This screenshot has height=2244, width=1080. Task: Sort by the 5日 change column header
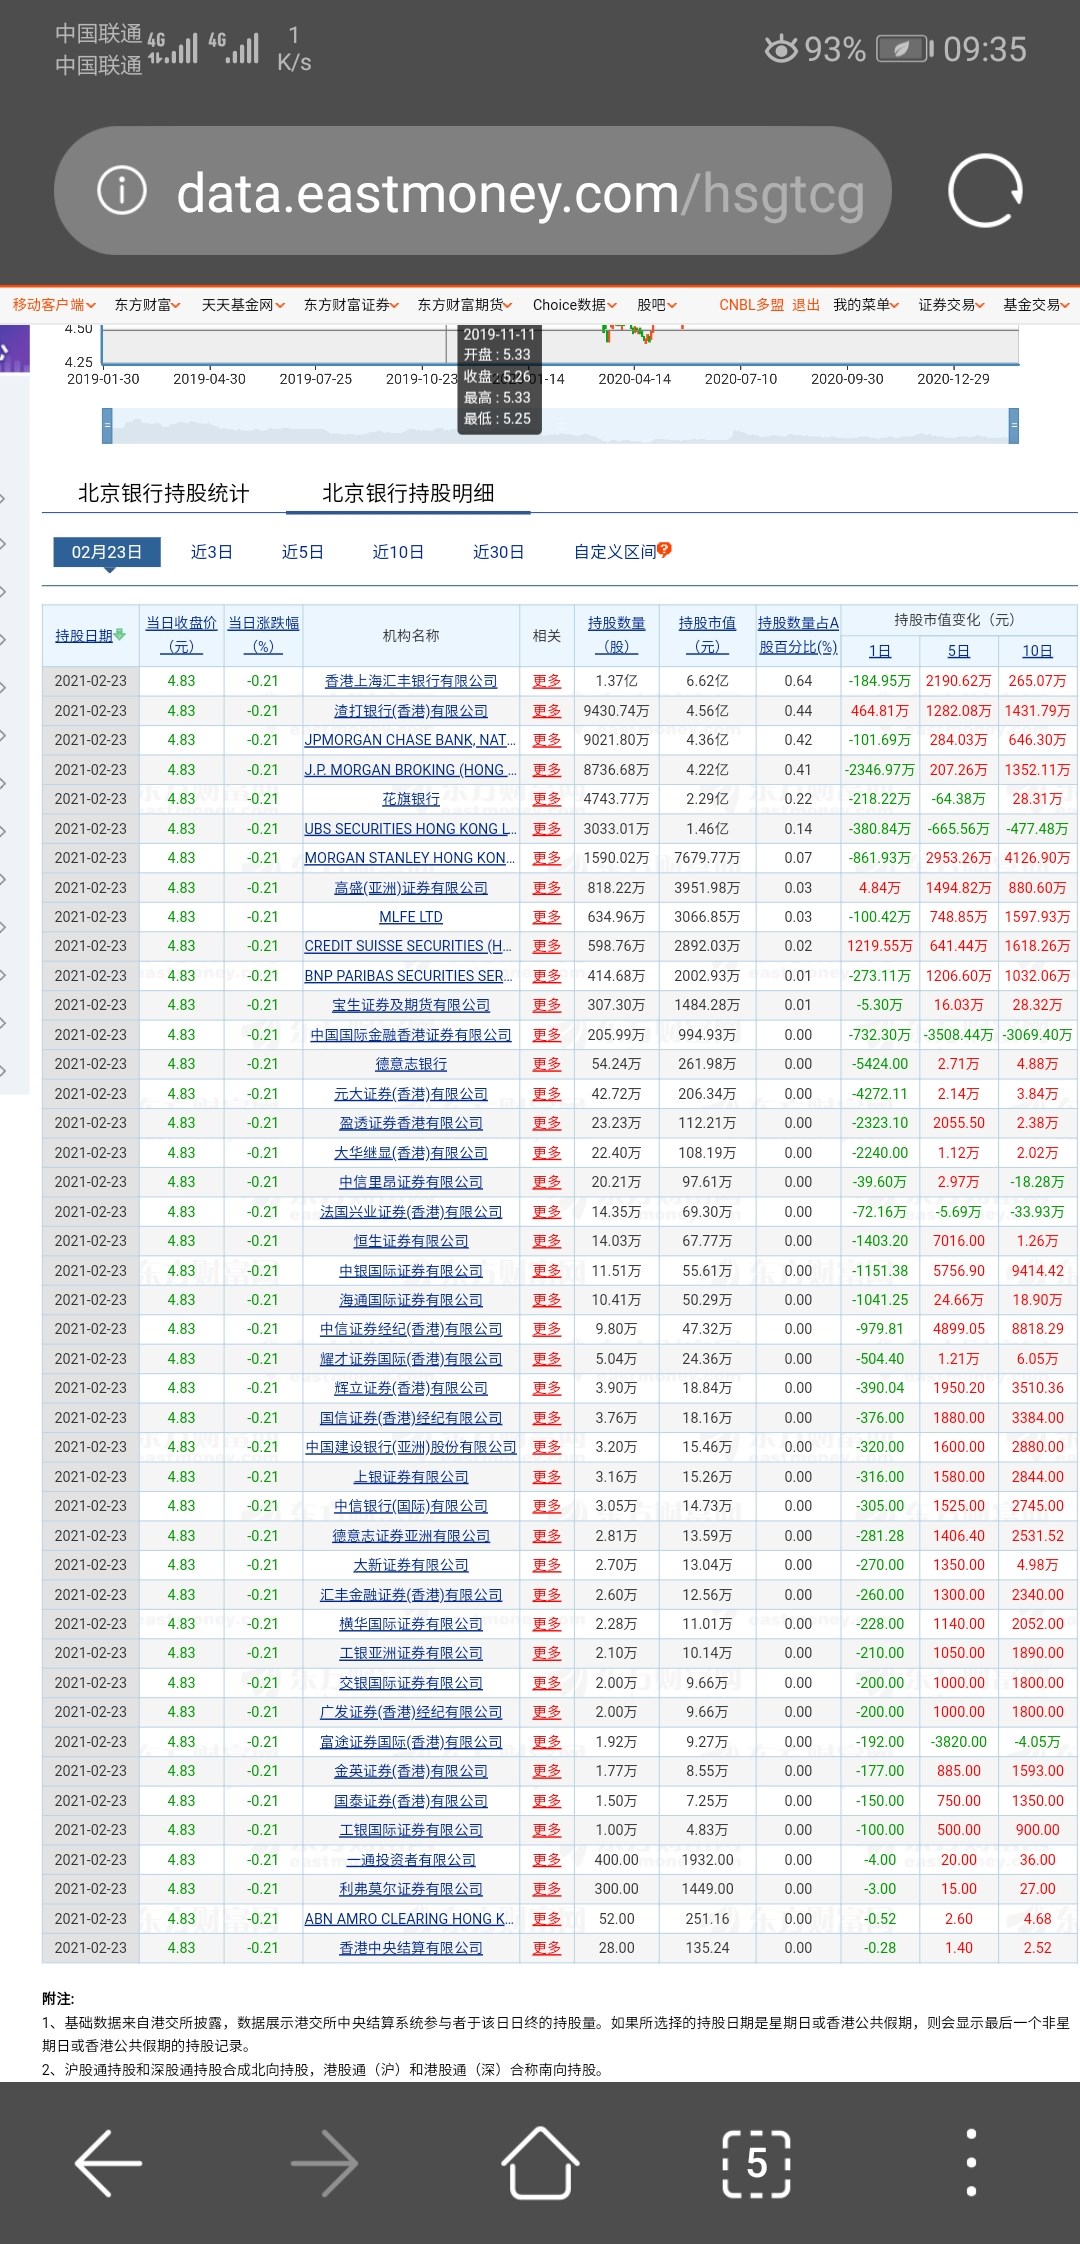point(958,651)
